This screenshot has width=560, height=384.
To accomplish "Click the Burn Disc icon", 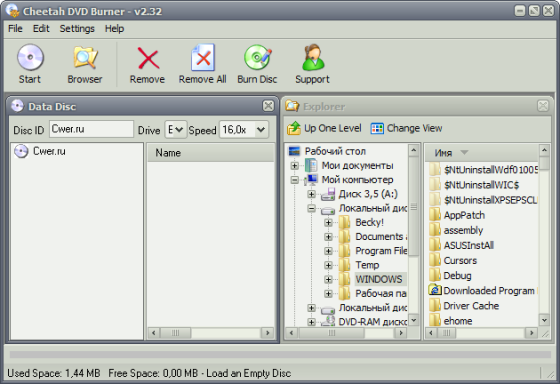I will point(258,57).
